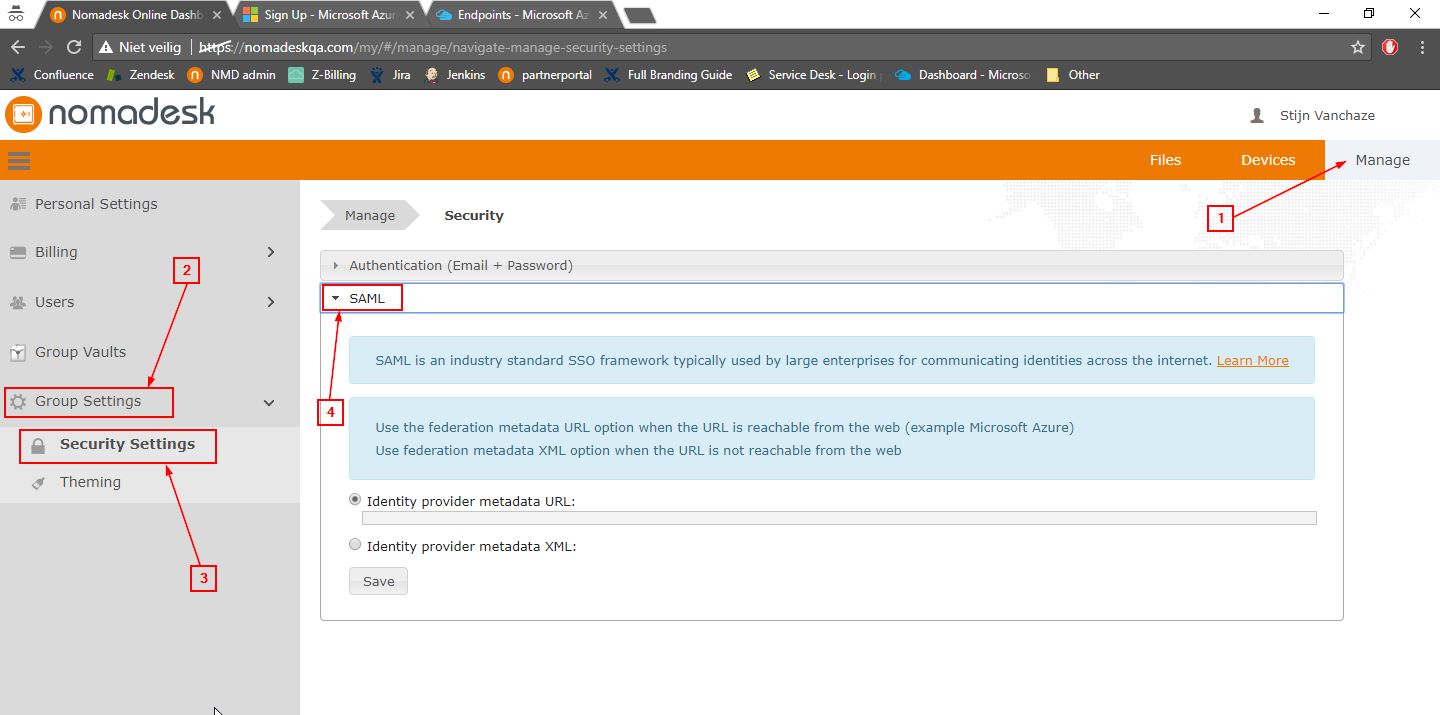This screenshot has width=1440, height=715.
Task: Open the hamburger menu icon
Action: [x=19, y=160]
